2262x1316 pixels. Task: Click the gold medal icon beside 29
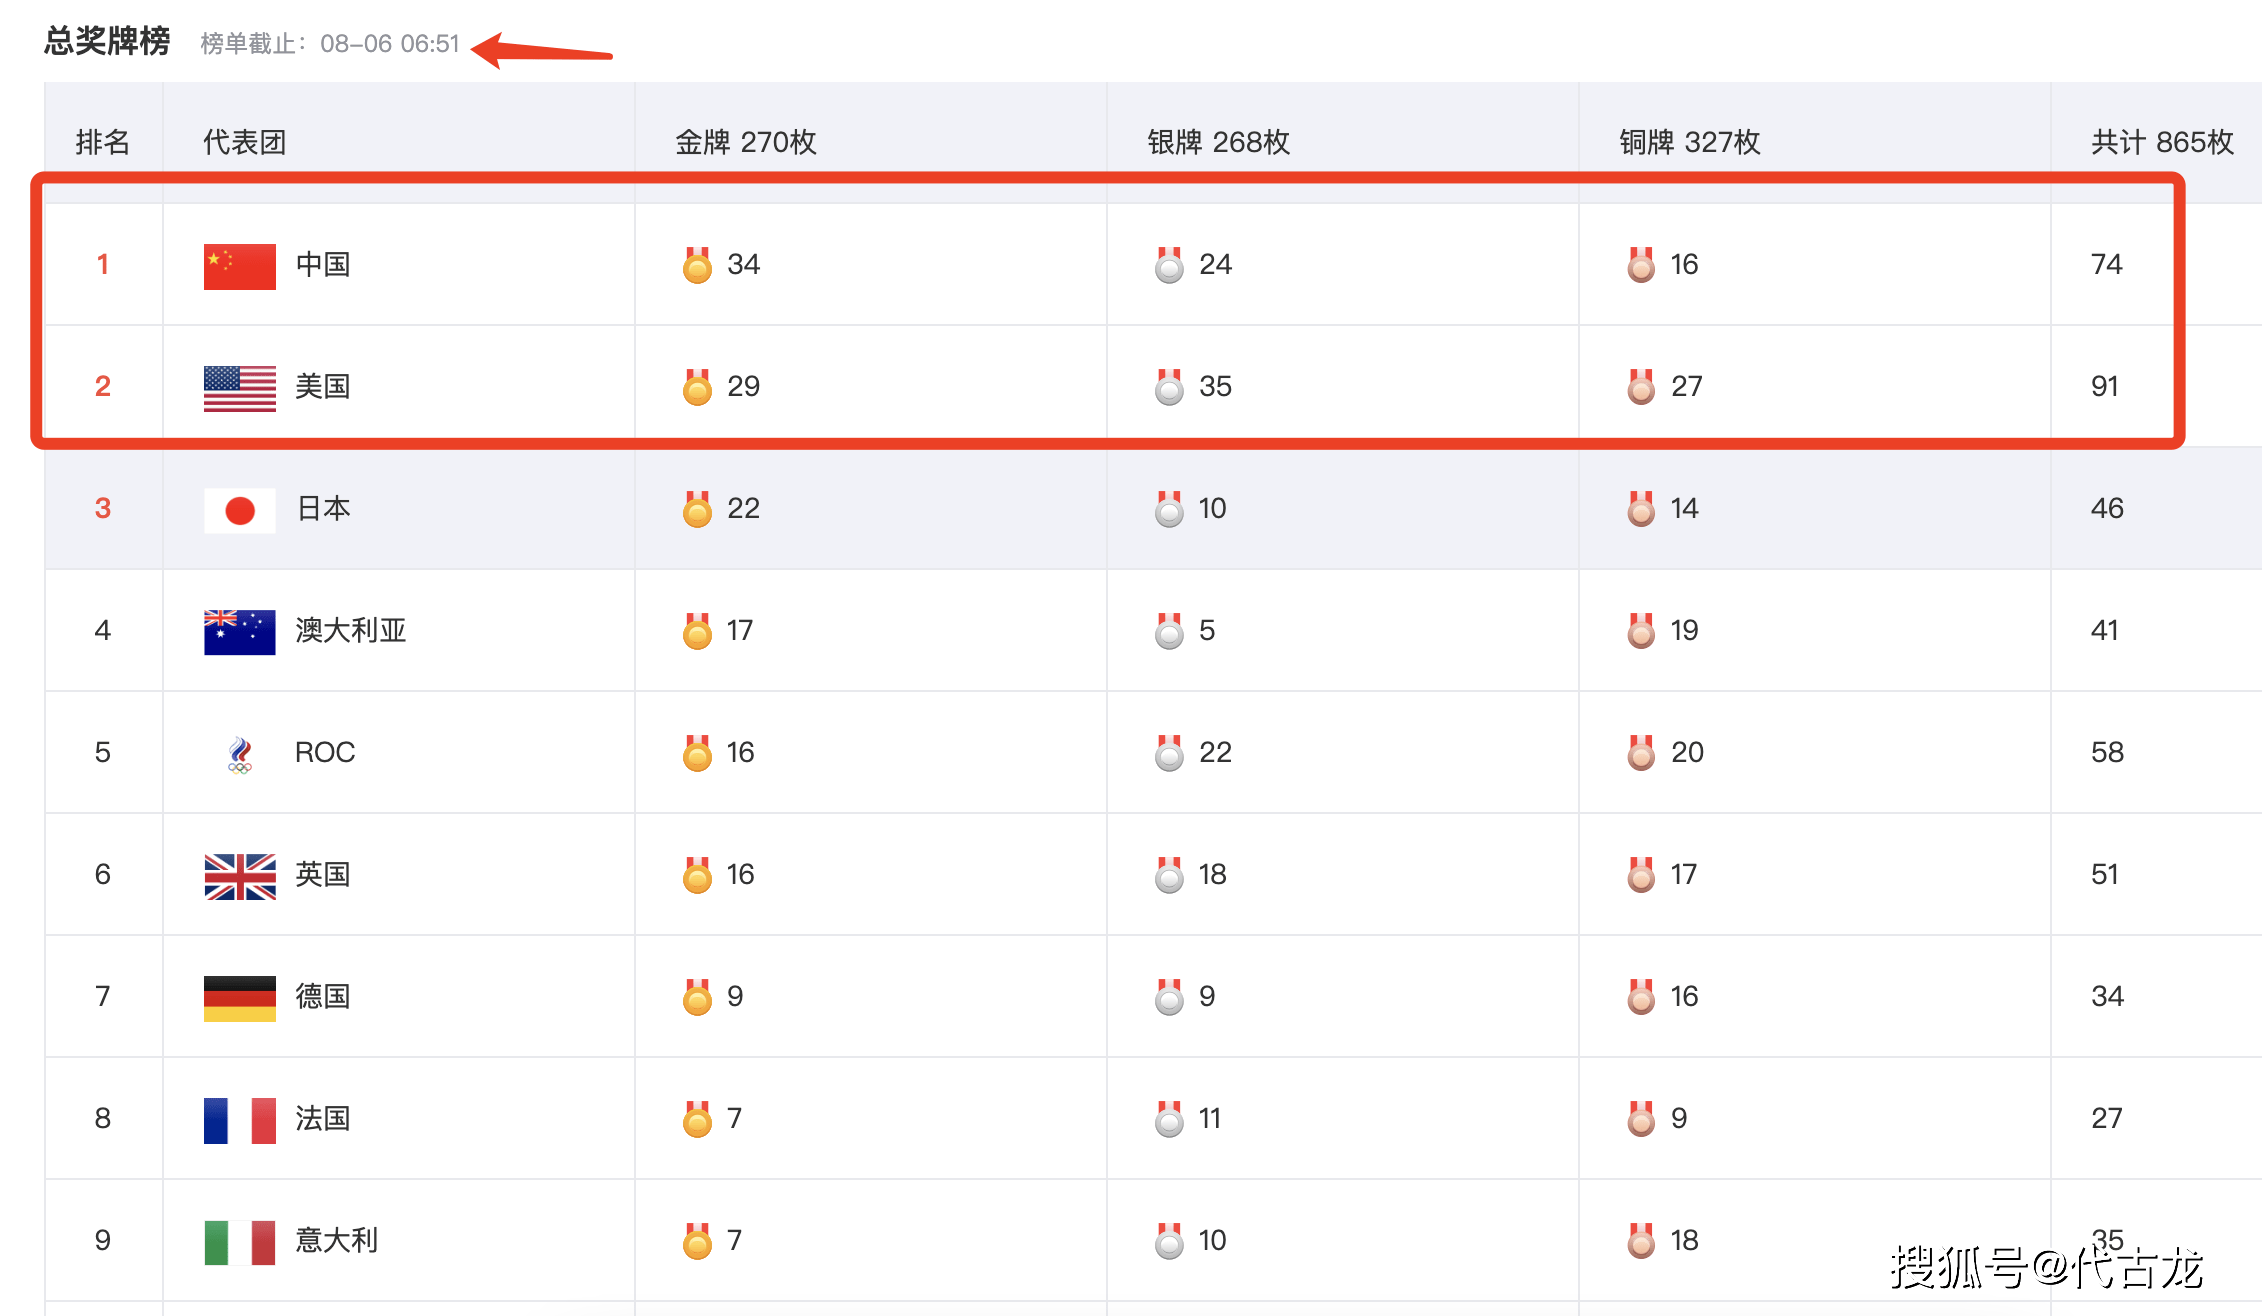(x=697, y=387)
